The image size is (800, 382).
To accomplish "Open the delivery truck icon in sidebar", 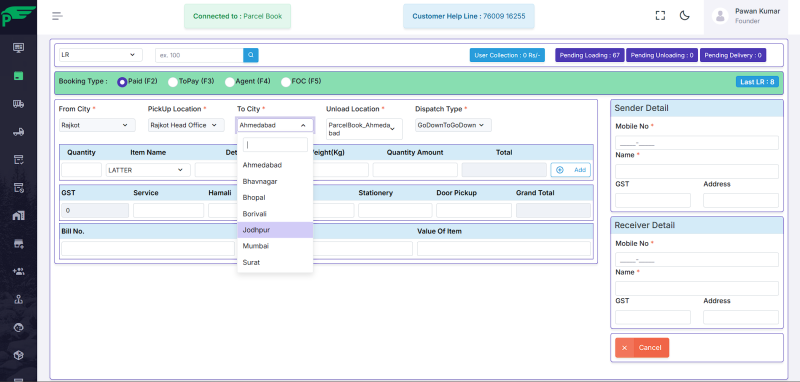I will click(x=18, y=104).
